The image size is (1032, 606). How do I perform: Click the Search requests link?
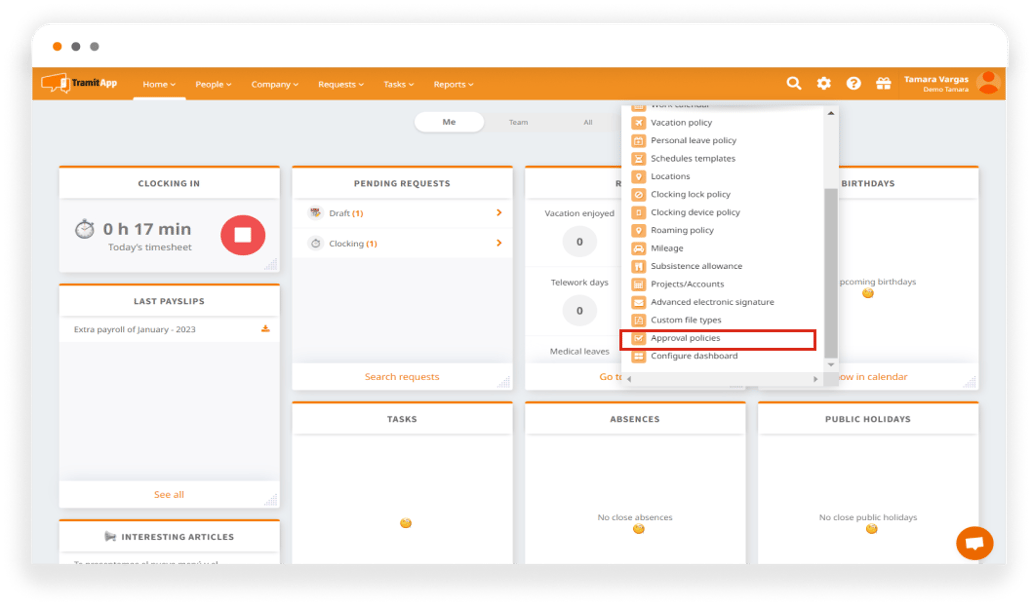(x=402, y=376)
